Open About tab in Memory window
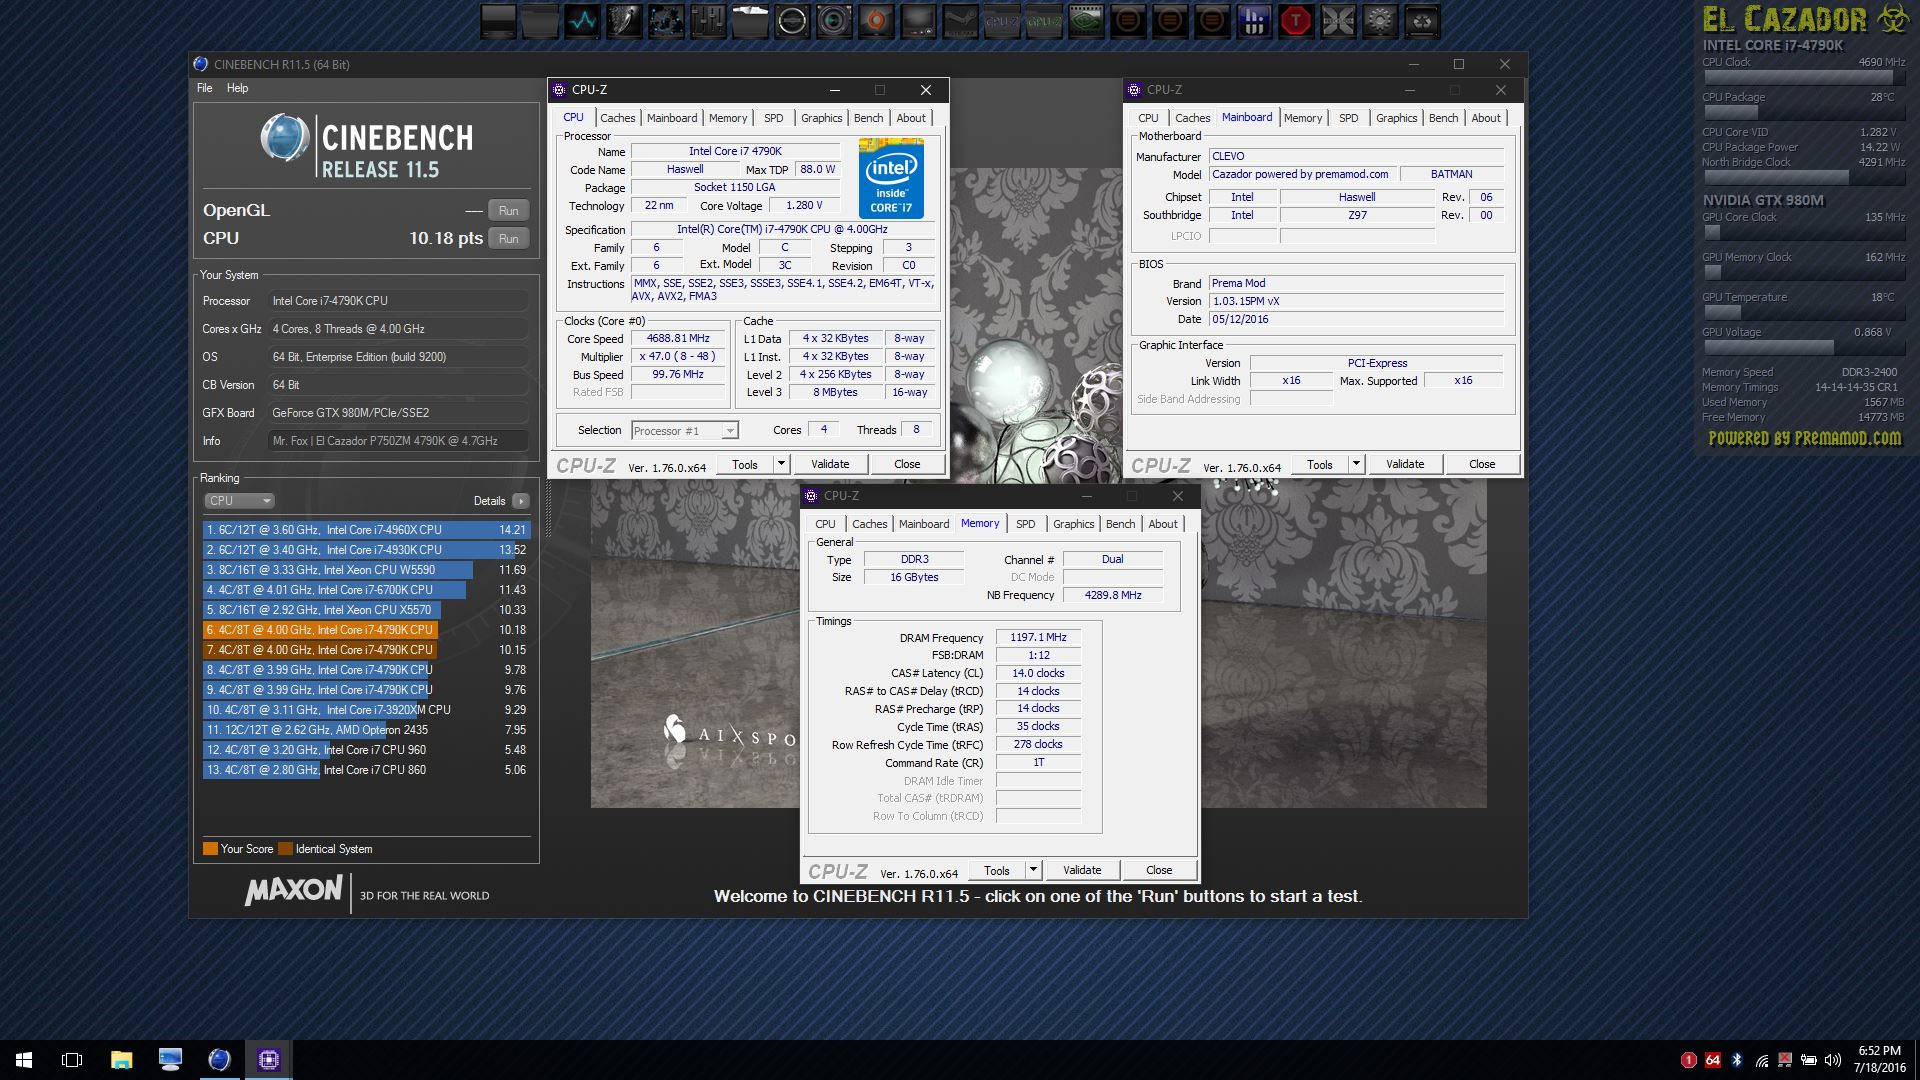The width and height of the screenshot is (1920, 1080). coord(1162,524)
